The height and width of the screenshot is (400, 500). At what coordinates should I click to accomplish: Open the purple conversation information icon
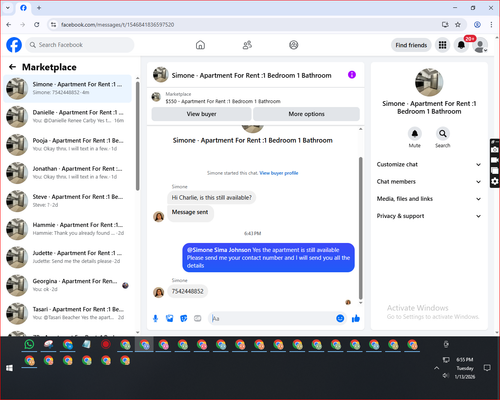coord(352,75)
